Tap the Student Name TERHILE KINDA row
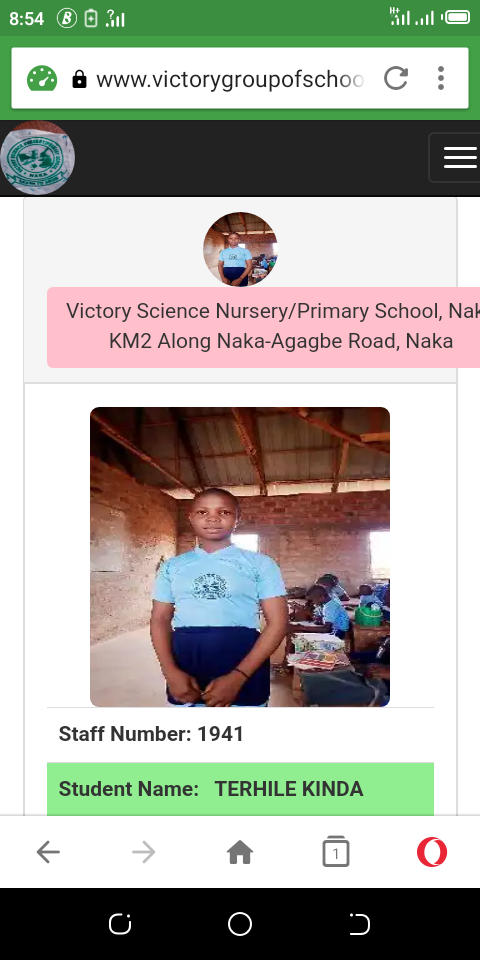 click(x=240, y=789)
